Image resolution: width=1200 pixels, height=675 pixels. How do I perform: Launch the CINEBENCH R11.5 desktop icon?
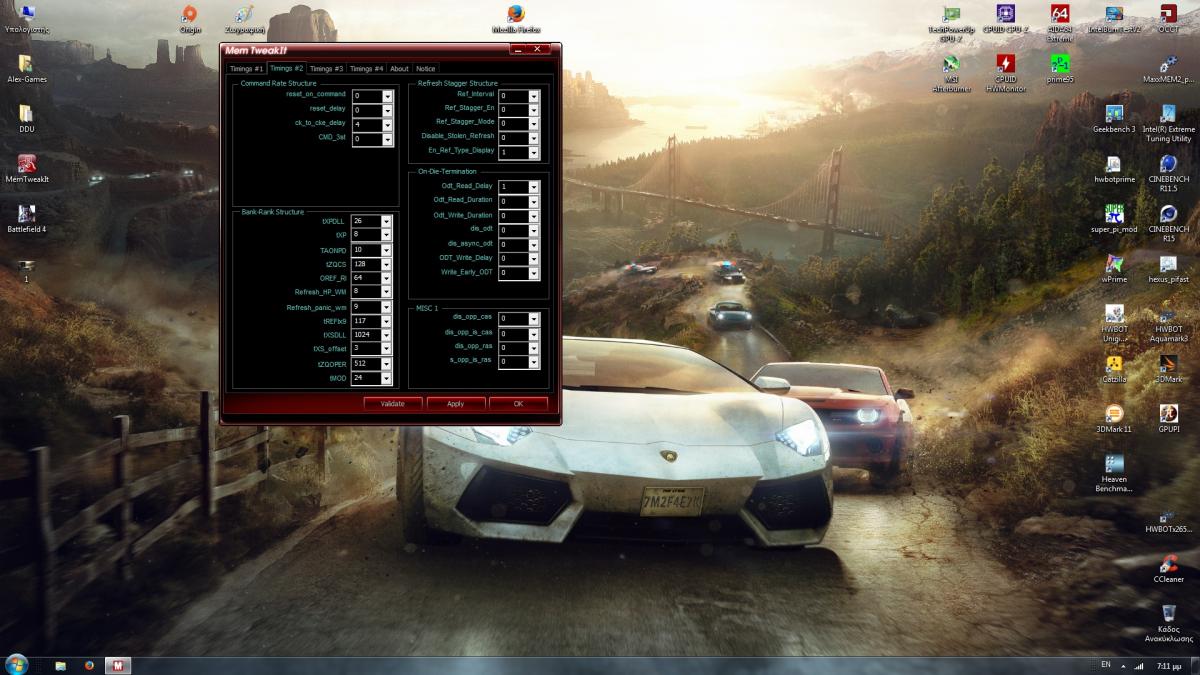click(x=1168, y=171)
